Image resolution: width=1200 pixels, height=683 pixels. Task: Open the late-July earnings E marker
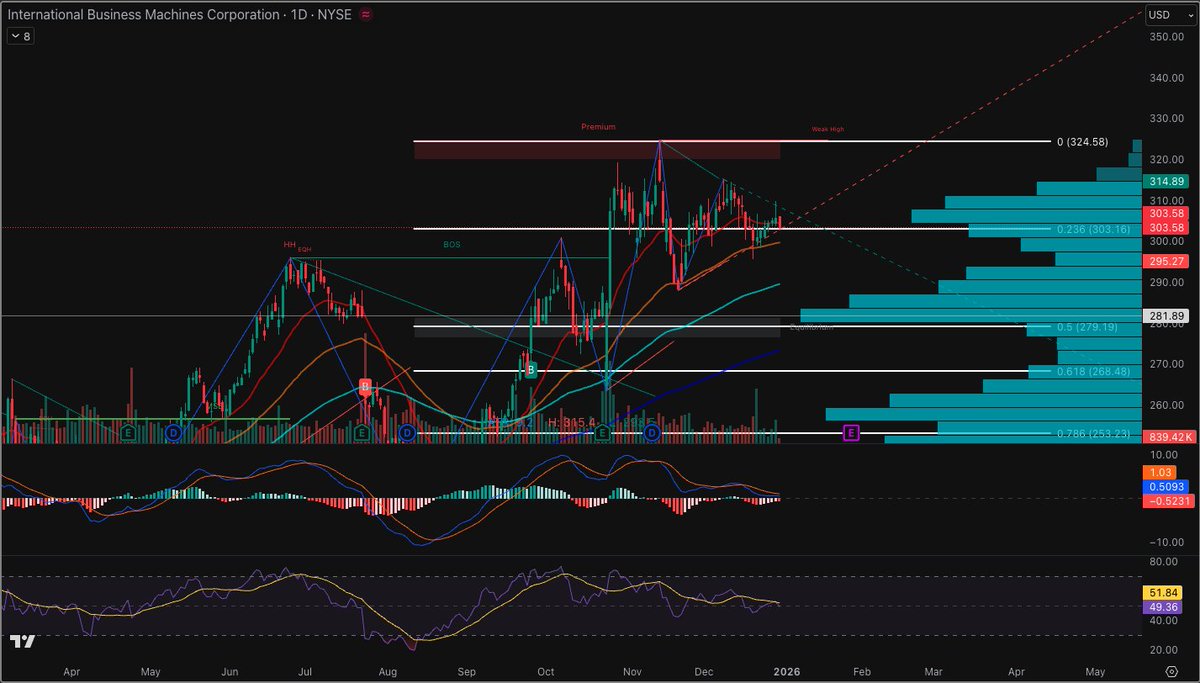pos(362,433)
